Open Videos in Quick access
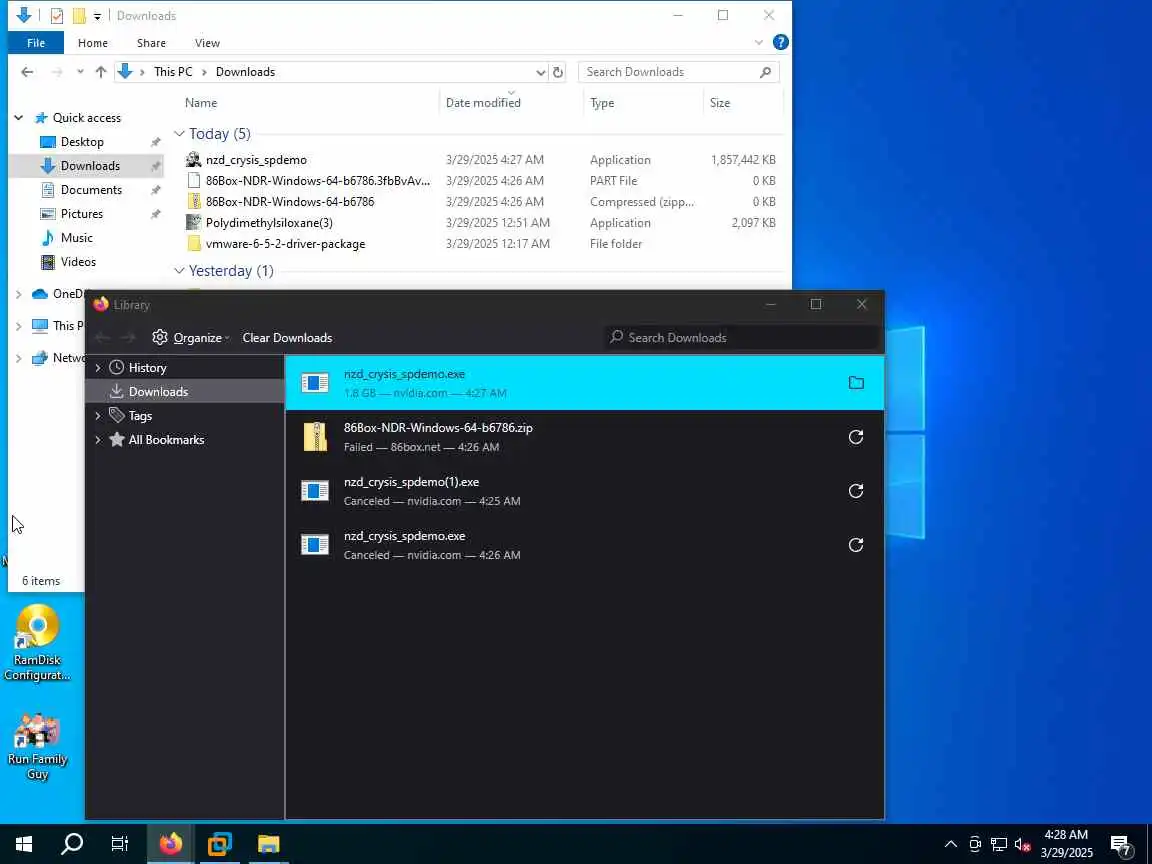1152x864 pixels. 78,262
